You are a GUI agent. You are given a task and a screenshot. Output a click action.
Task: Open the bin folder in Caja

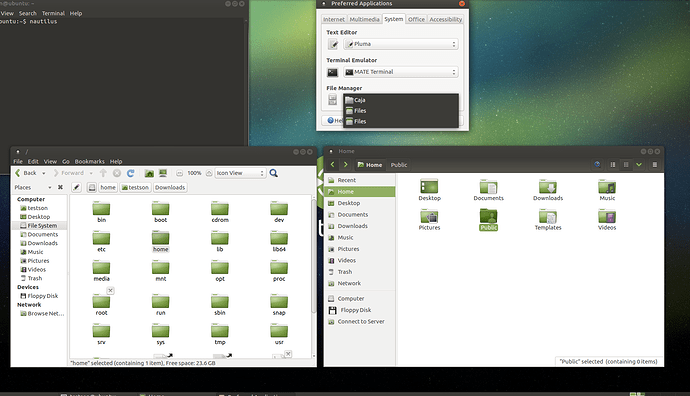[102, 212]
